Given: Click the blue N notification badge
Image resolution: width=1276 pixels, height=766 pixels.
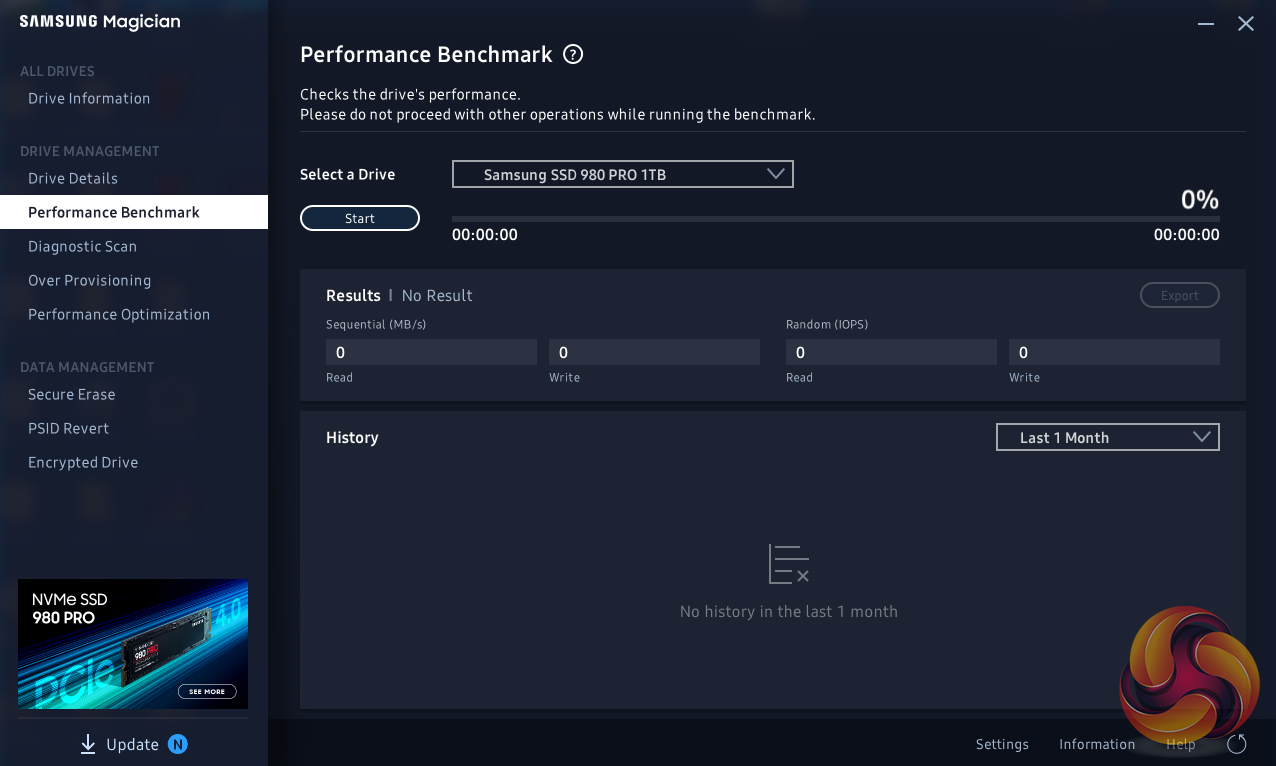Looking at the screenshot, I should point(178,744).
